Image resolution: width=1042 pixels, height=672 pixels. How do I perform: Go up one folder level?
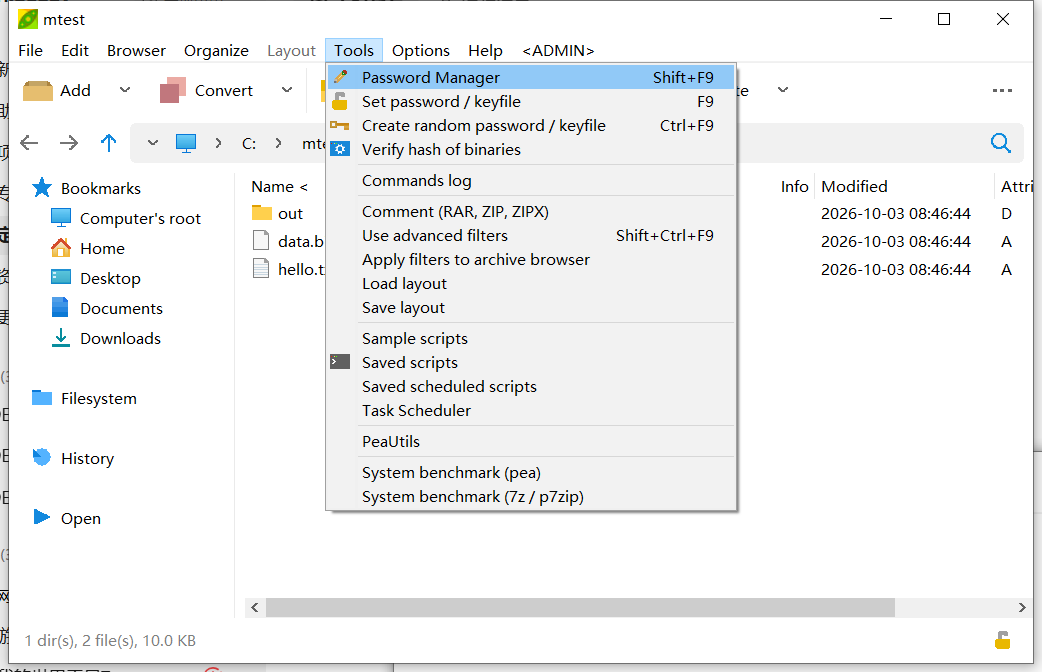click(x=108, y=143)
